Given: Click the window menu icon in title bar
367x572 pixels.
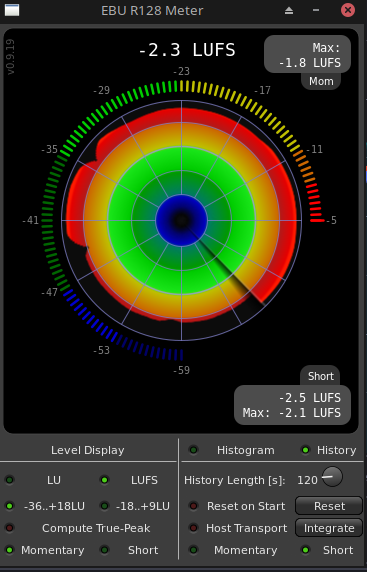Looking at the screenshot, I should click(x=12, y=10).
